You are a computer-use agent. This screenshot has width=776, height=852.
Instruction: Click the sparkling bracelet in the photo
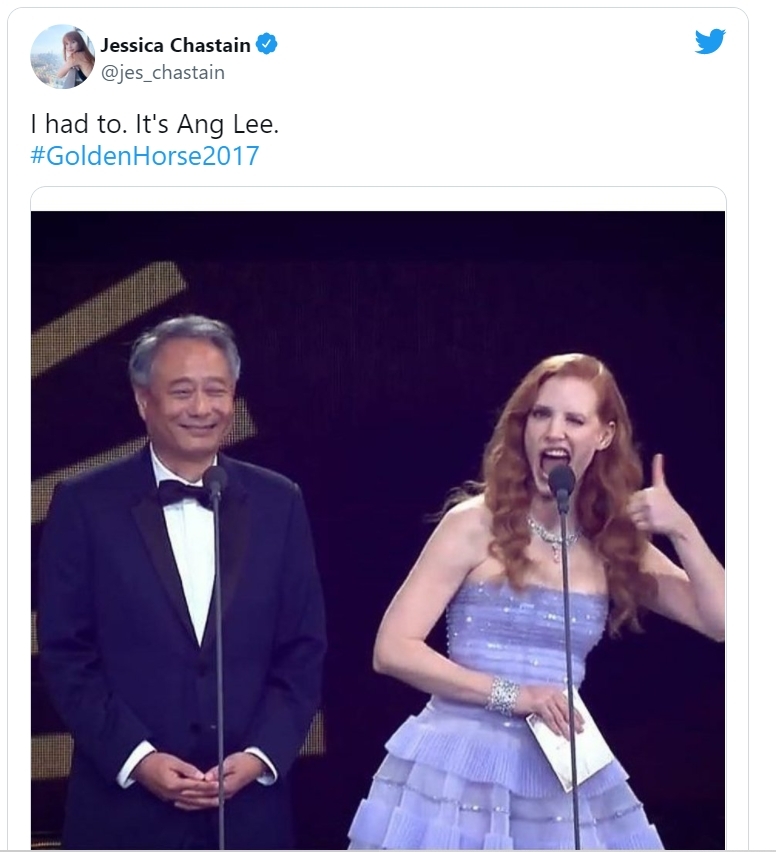coord(503,693)
